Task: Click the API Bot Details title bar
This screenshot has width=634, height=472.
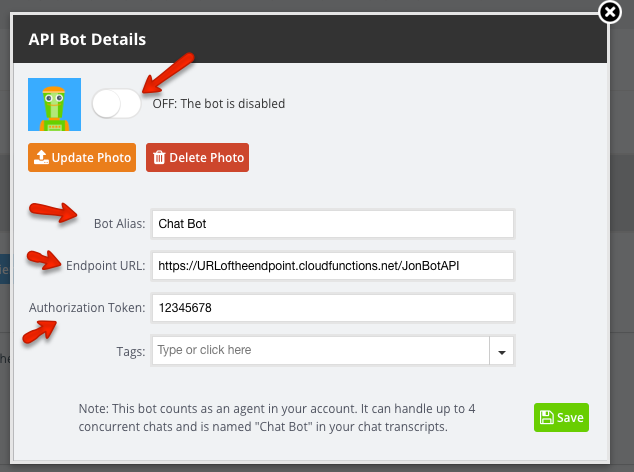Action: (x=310, y=39)
